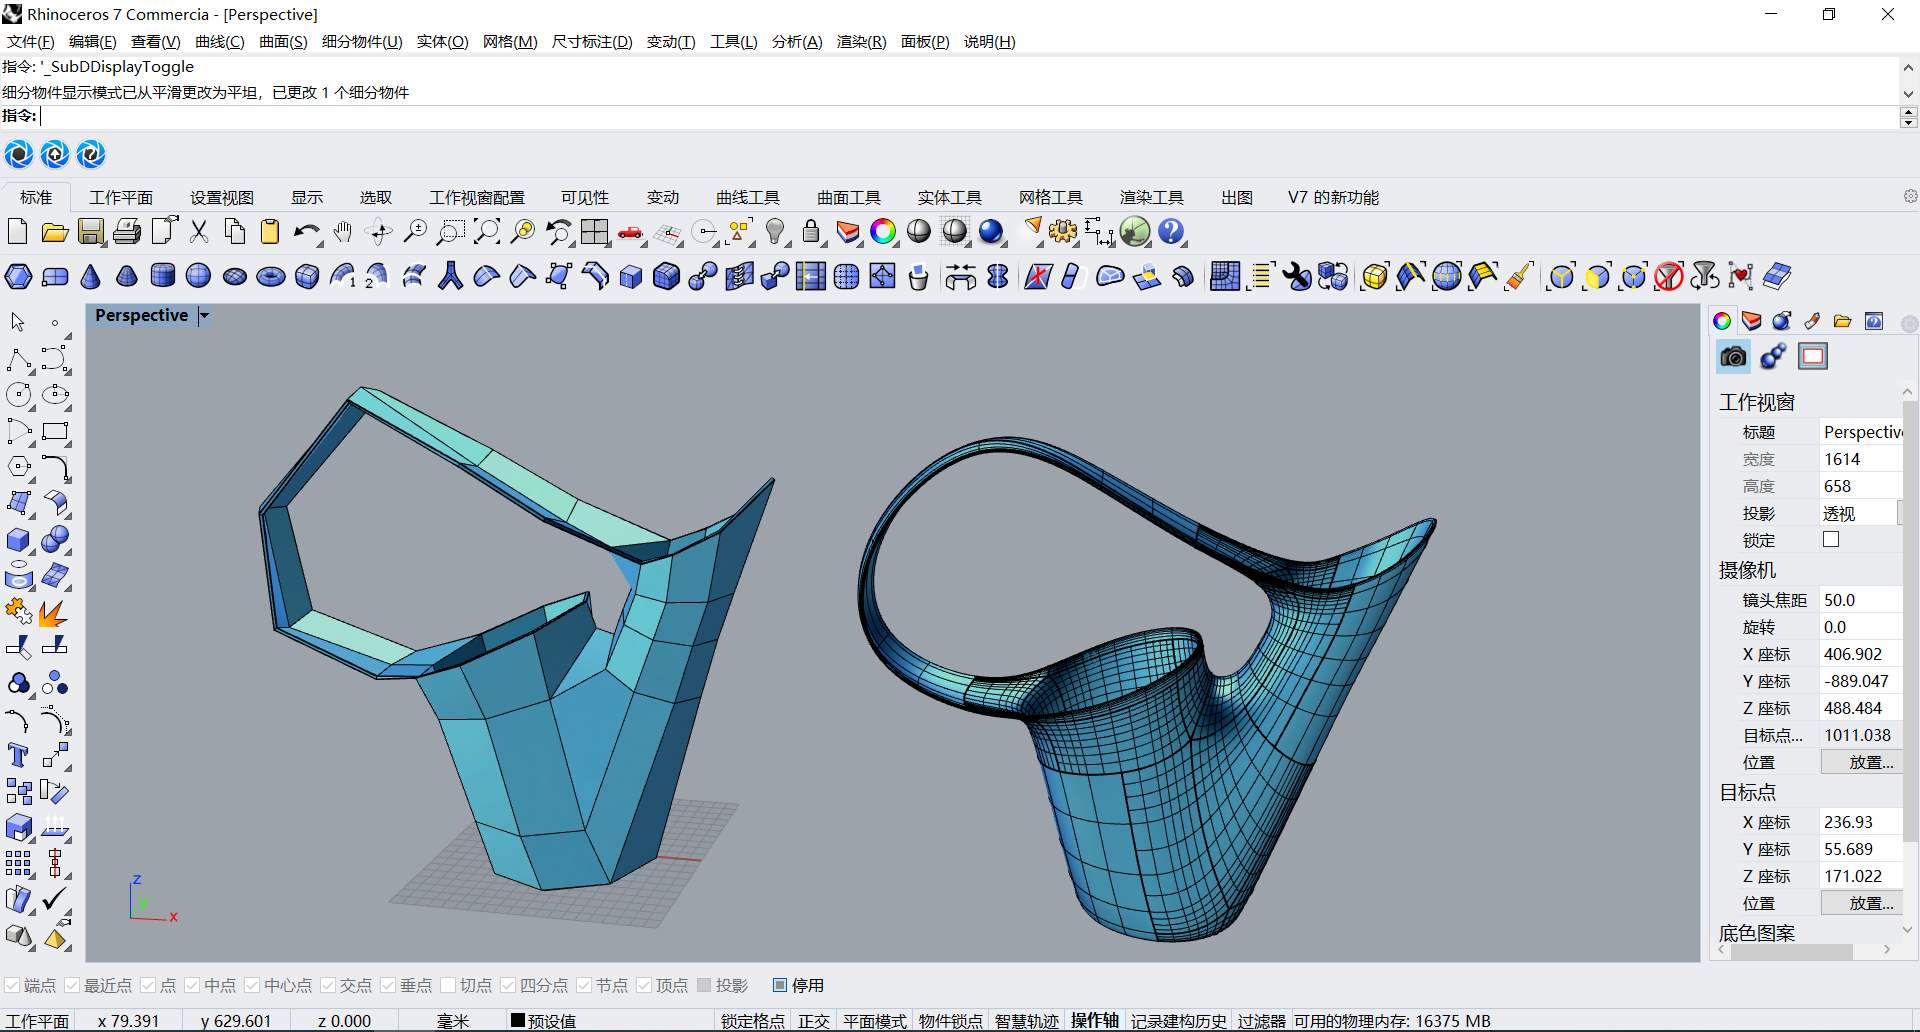Open the 投影 透视 dropdown
Viewport: 1920px width, 1032px height.
[1860, 513]
